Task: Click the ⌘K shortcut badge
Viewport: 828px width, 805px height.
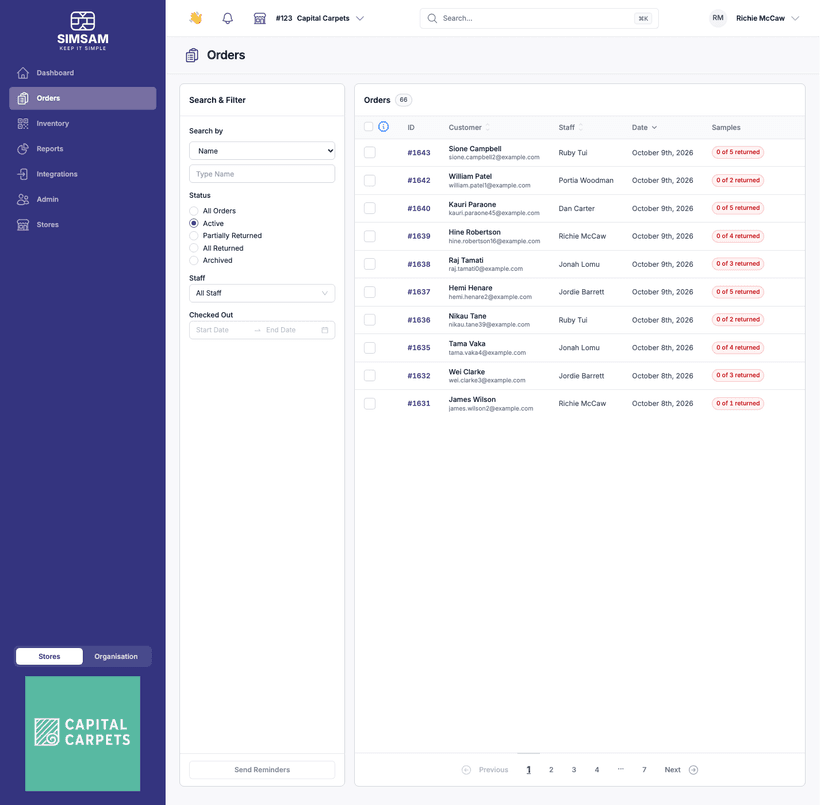Action: [x=643, y=18]
